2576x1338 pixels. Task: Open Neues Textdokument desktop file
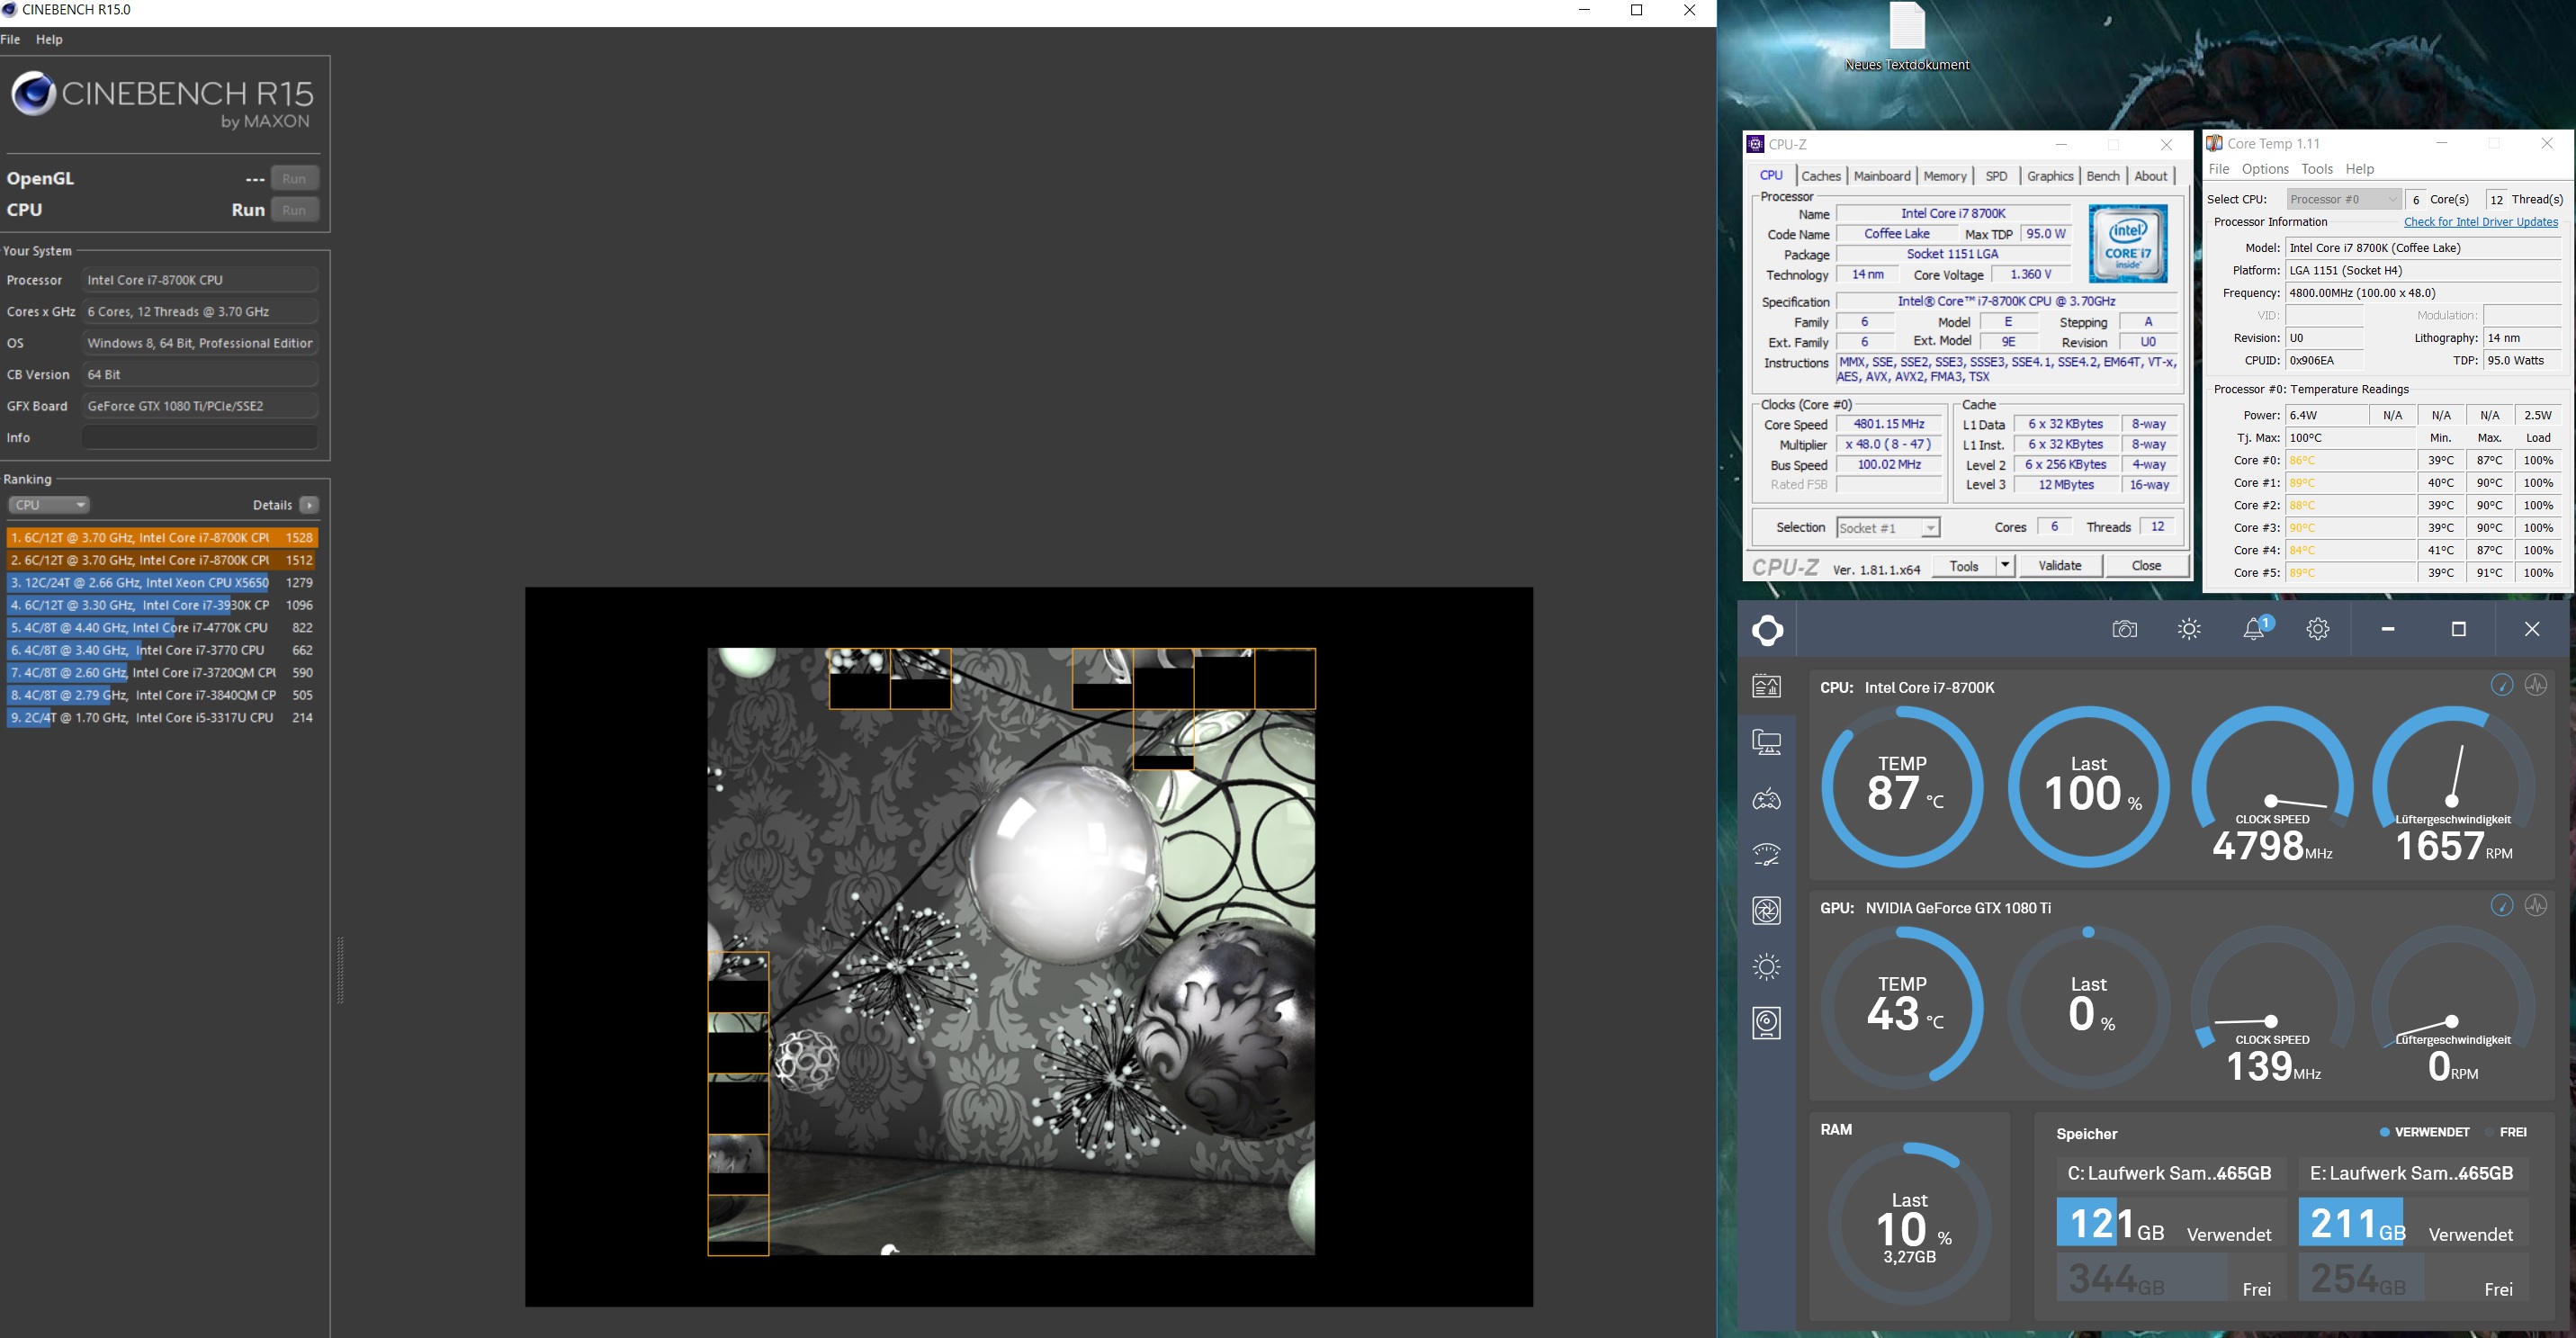1907,38
